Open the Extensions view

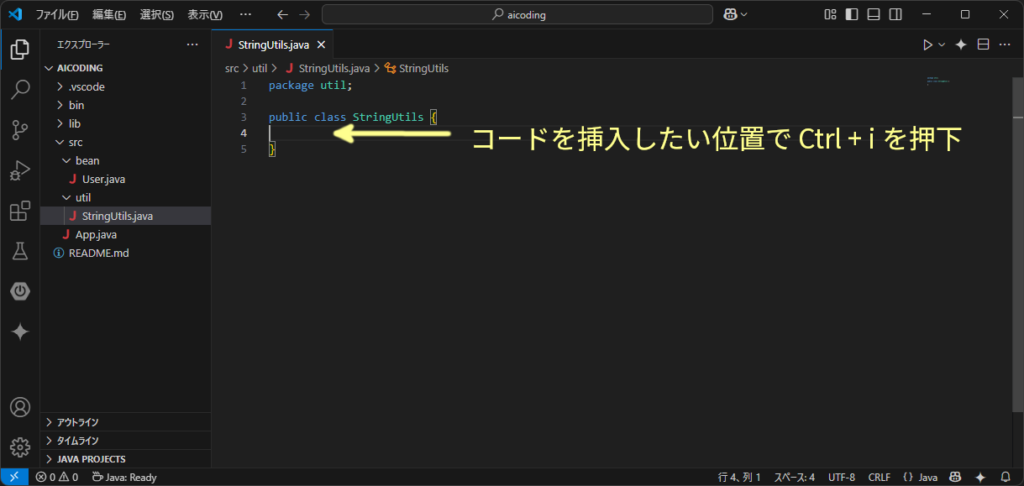[x=20, y=211]
